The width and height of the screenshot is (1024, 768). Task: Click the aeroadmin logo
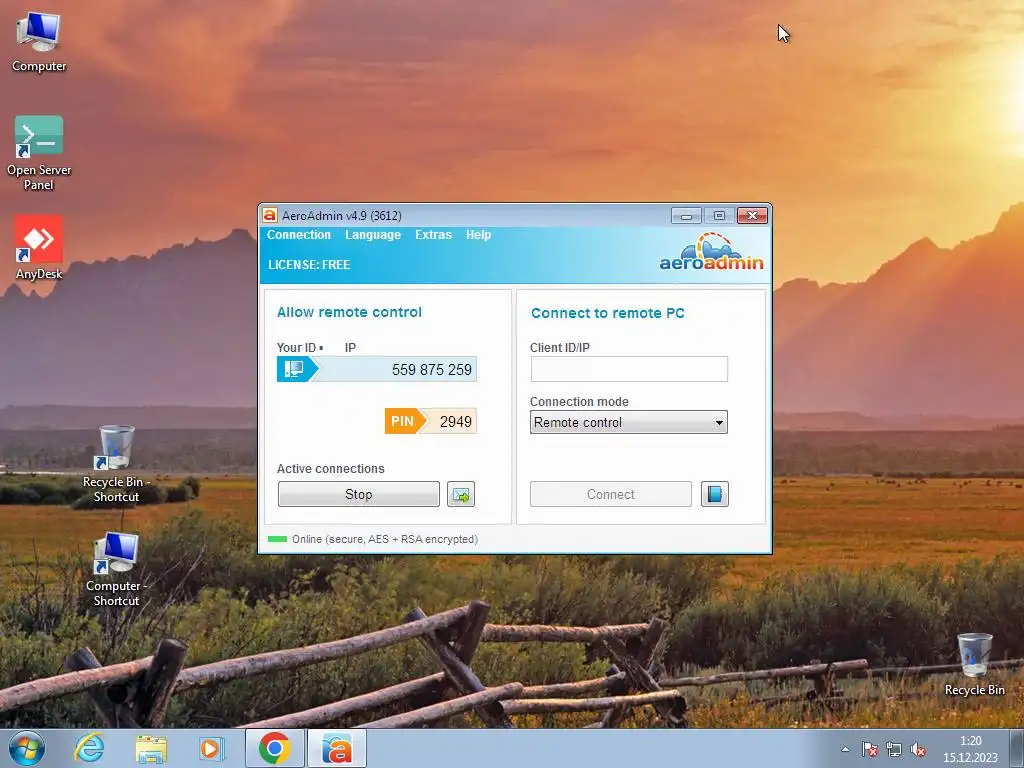click(x=711, y=253)
